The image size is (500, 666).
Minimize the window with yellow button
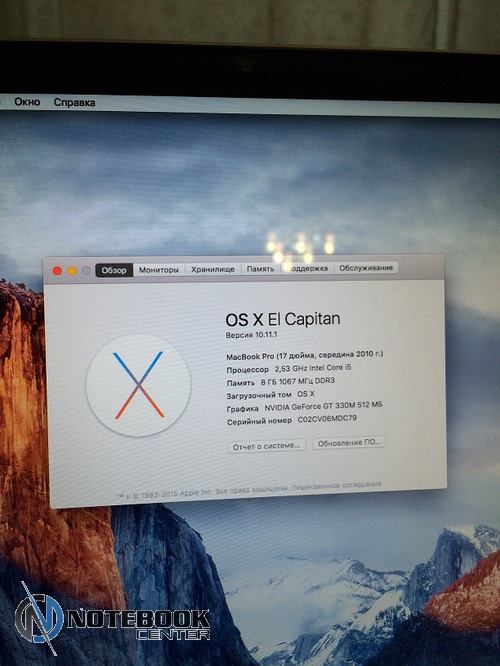[x=72, y=271]
